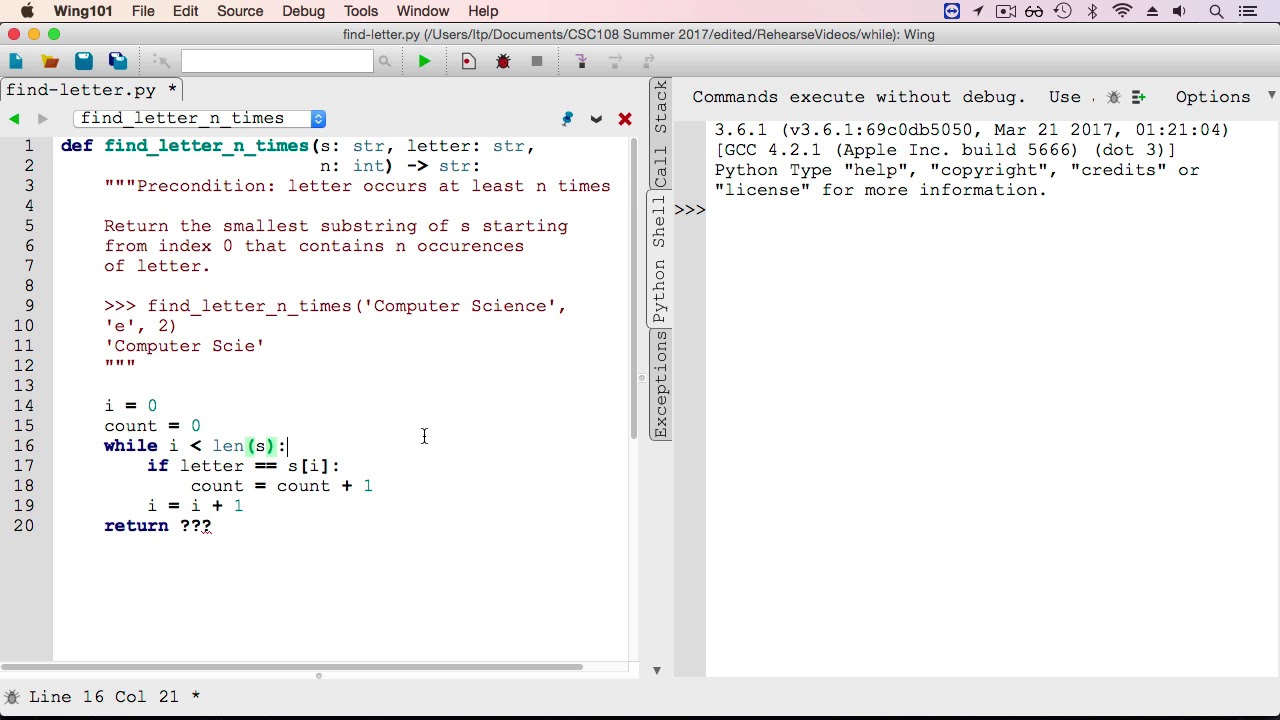Click the Python Shell prompt input area

(990, 210)
